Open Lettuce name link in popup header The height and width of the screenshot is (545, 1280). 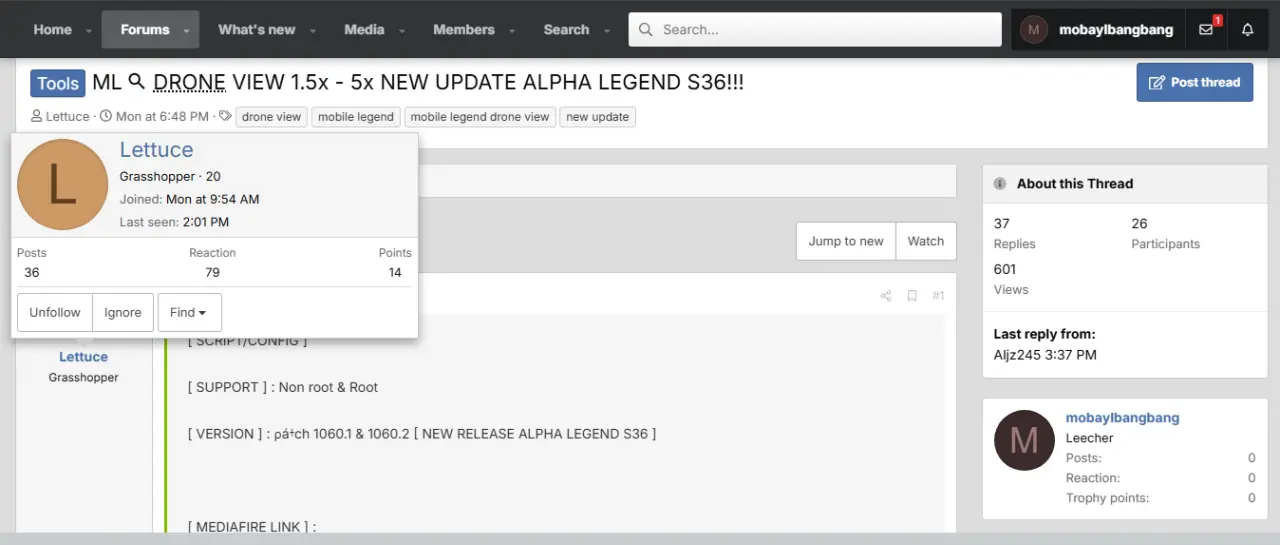[x=156, y=150]
